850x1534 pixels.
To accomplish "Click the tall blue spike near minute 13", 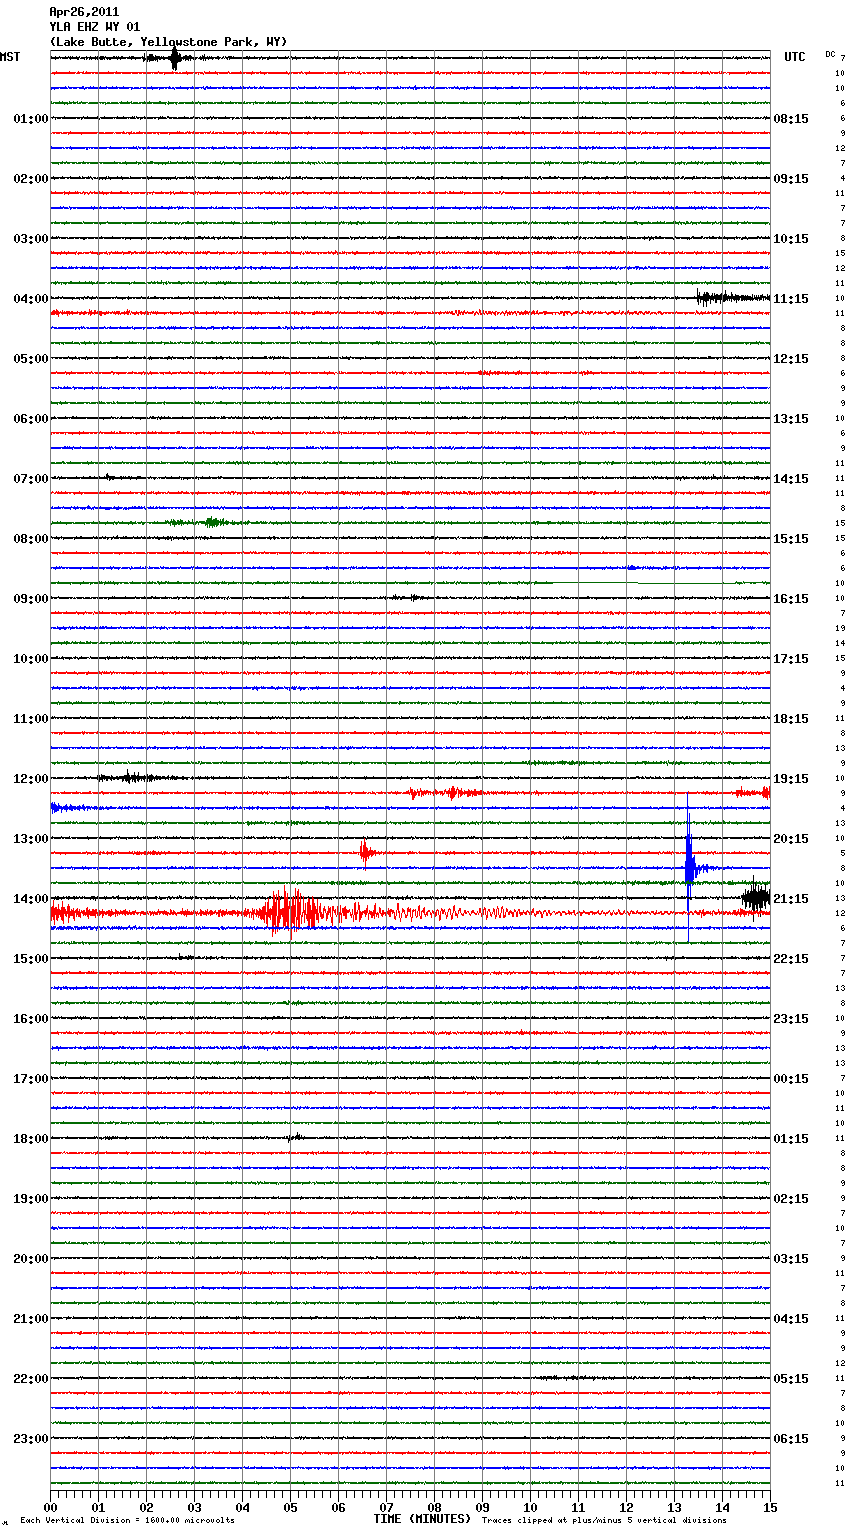I will (x=689, y=866).
